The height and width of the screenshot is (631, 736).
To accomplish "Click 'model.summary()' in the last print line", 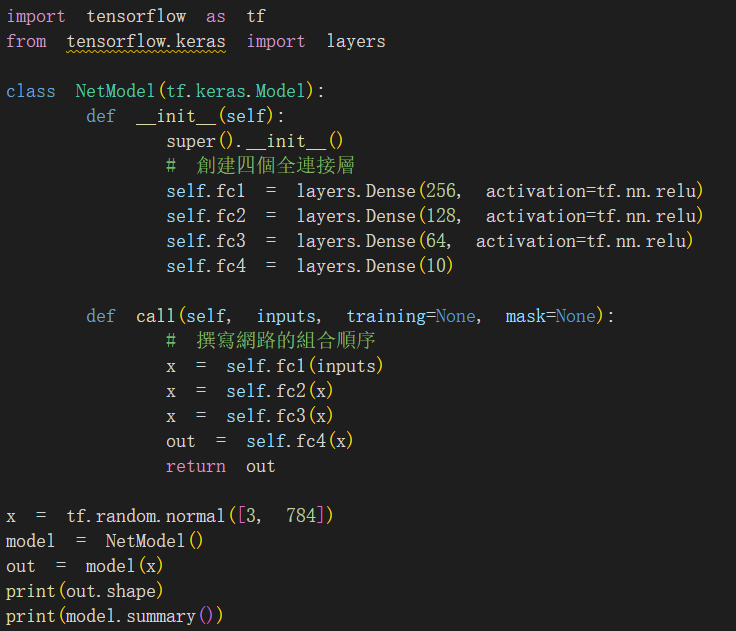I will 139,616.
